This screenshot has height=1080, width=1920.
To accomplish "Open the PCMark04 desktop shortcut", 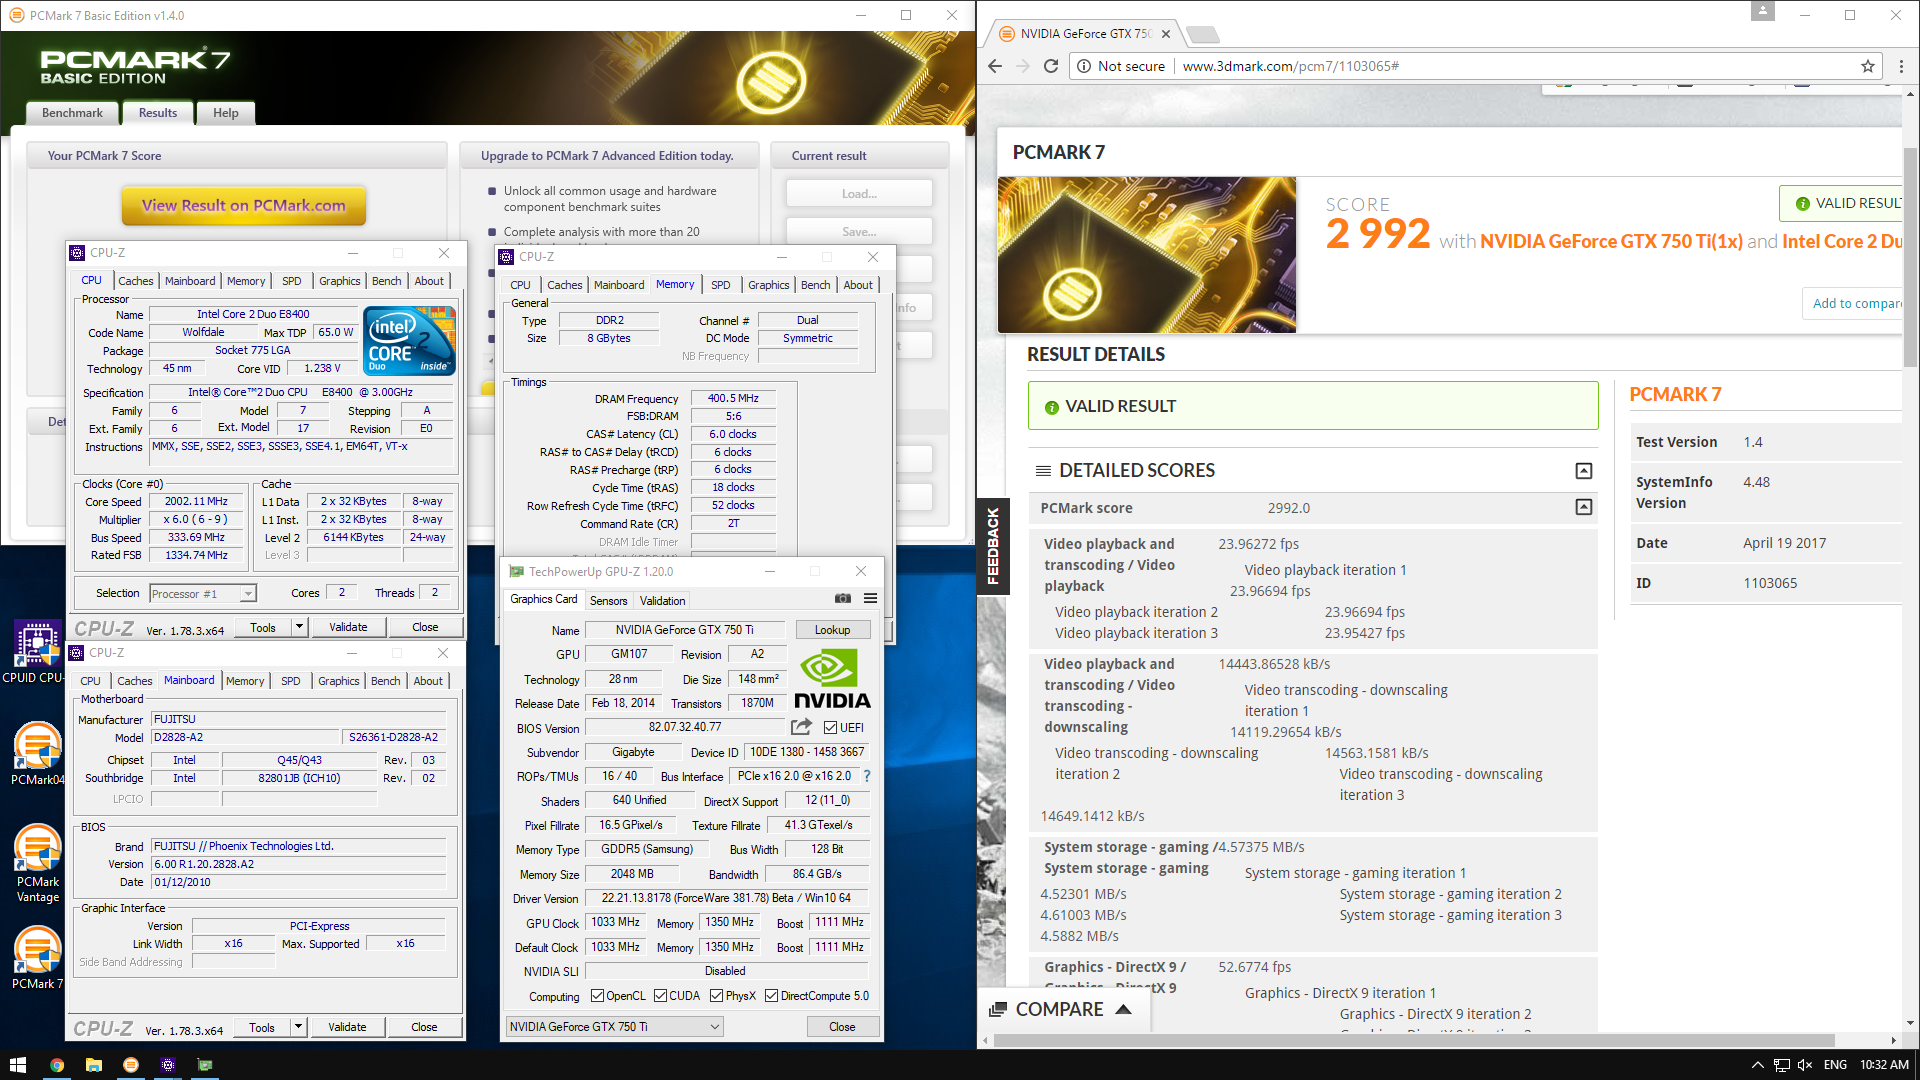I will [x=37, y=754].
